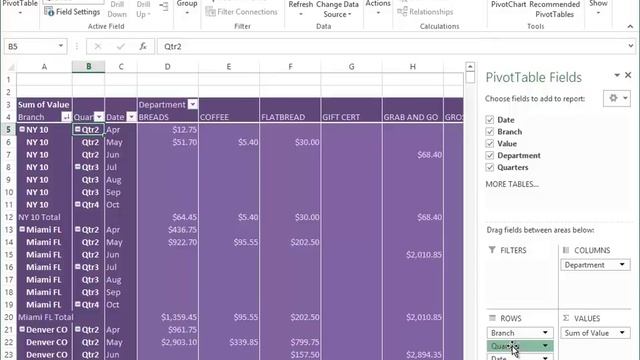Uncheck the Value field checkbox

(x=490, y=143)
